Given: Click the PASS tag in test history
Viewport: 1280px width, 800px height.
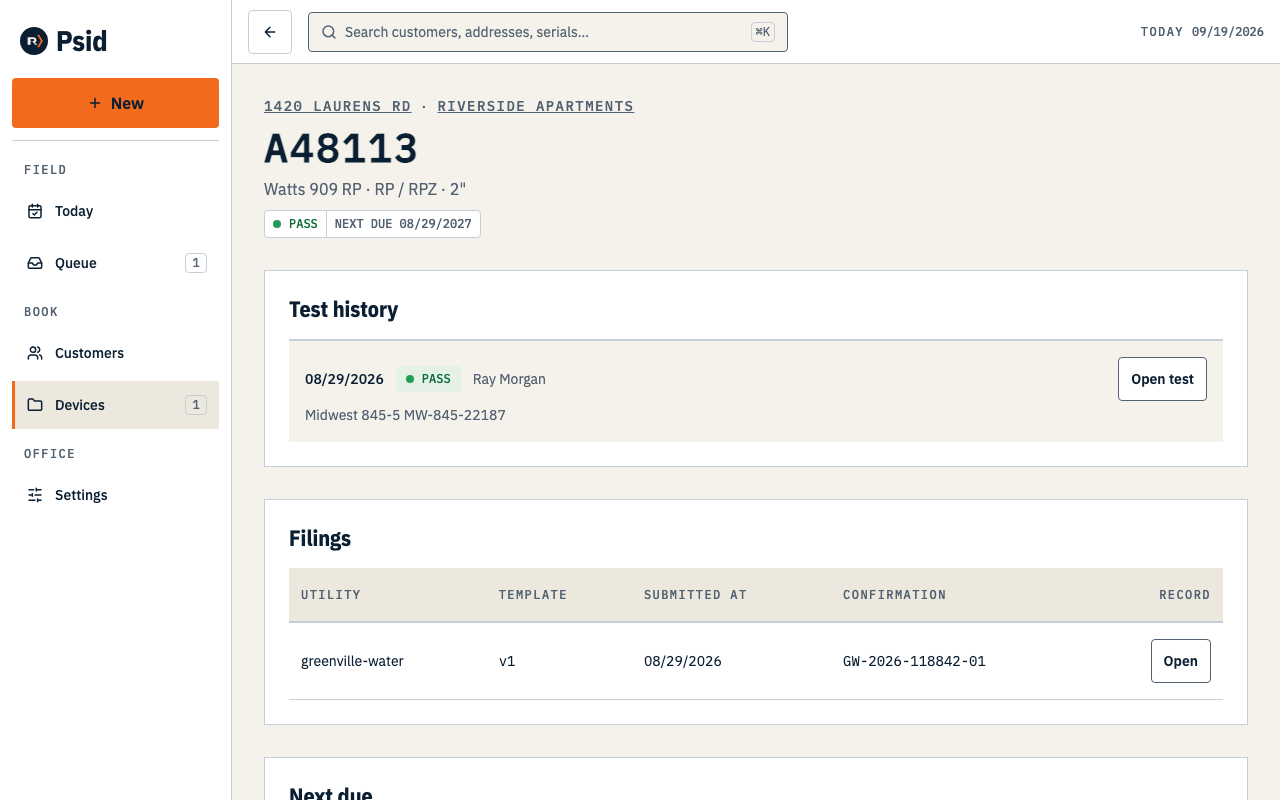Looking at the screenshot, I should coord(428,379).
